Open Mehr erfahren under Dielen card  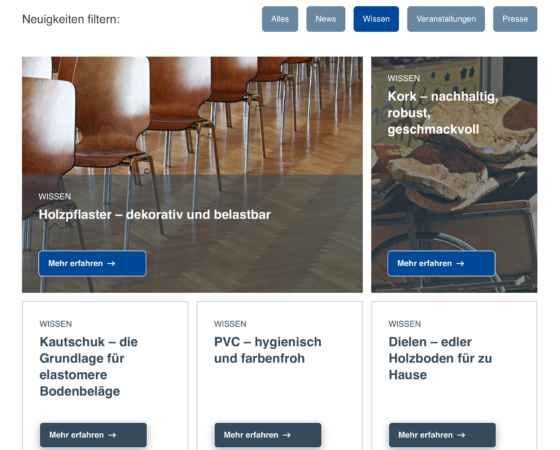tap(442, 435)
